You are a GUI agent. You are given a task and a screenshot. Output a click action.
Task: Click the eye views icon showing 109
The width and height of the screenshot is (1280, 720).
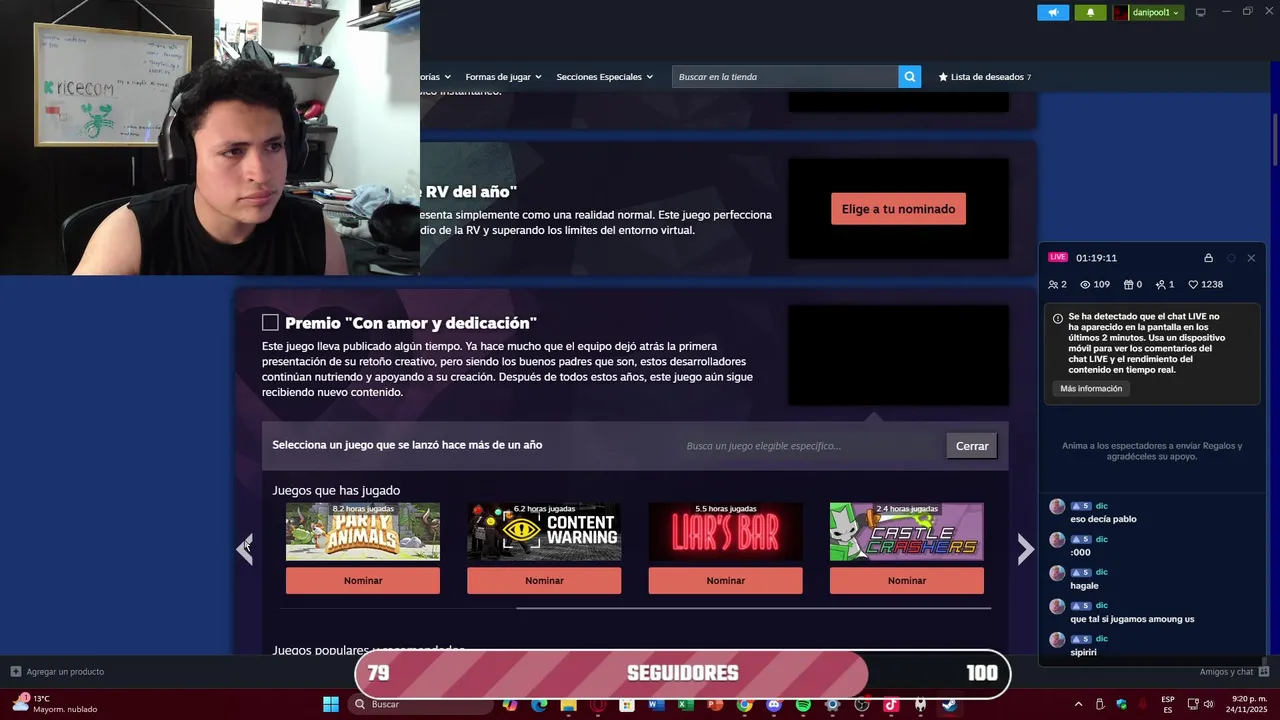[x=1085, y=285]
